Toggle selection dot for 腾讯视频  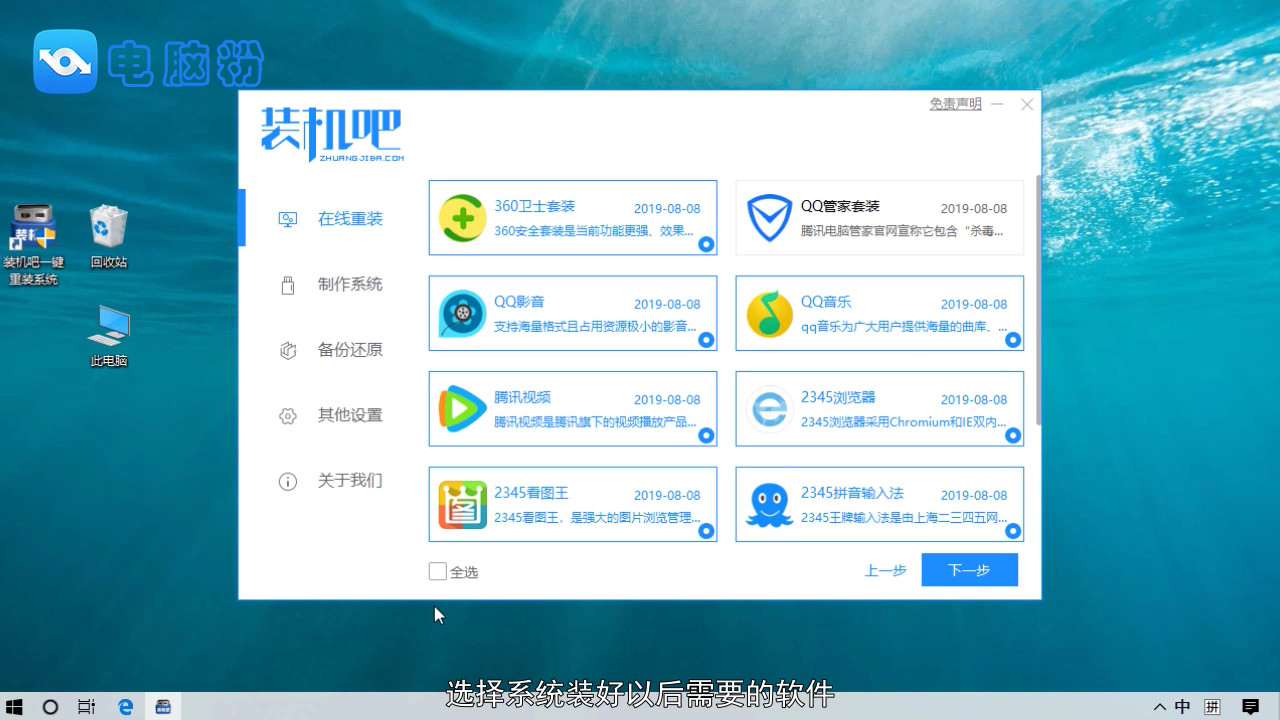click(x=706, y=435)
